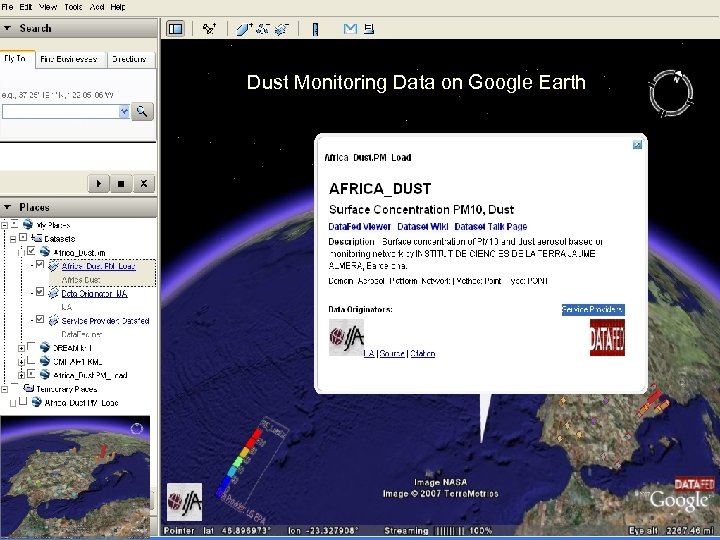Image resolution: width=720 pixels, height=540 pixels.
Task: Click the Datasets folder icon
Action: (x=36, y=238)
